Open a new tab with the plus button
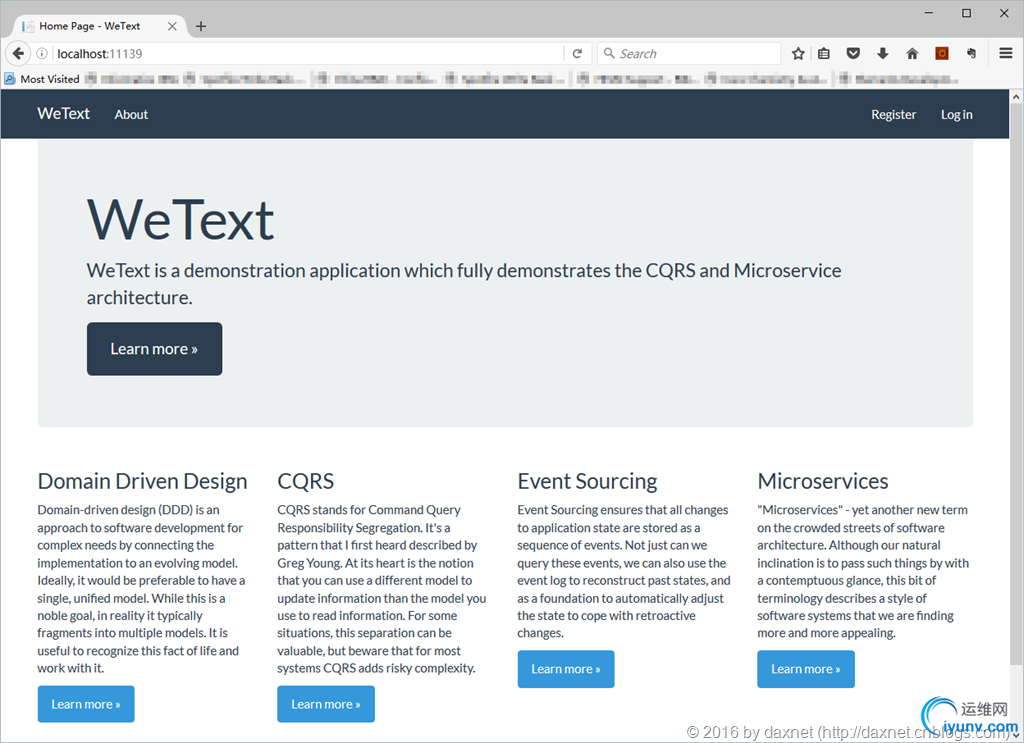1024x743 pixels. tap(201, 26)
